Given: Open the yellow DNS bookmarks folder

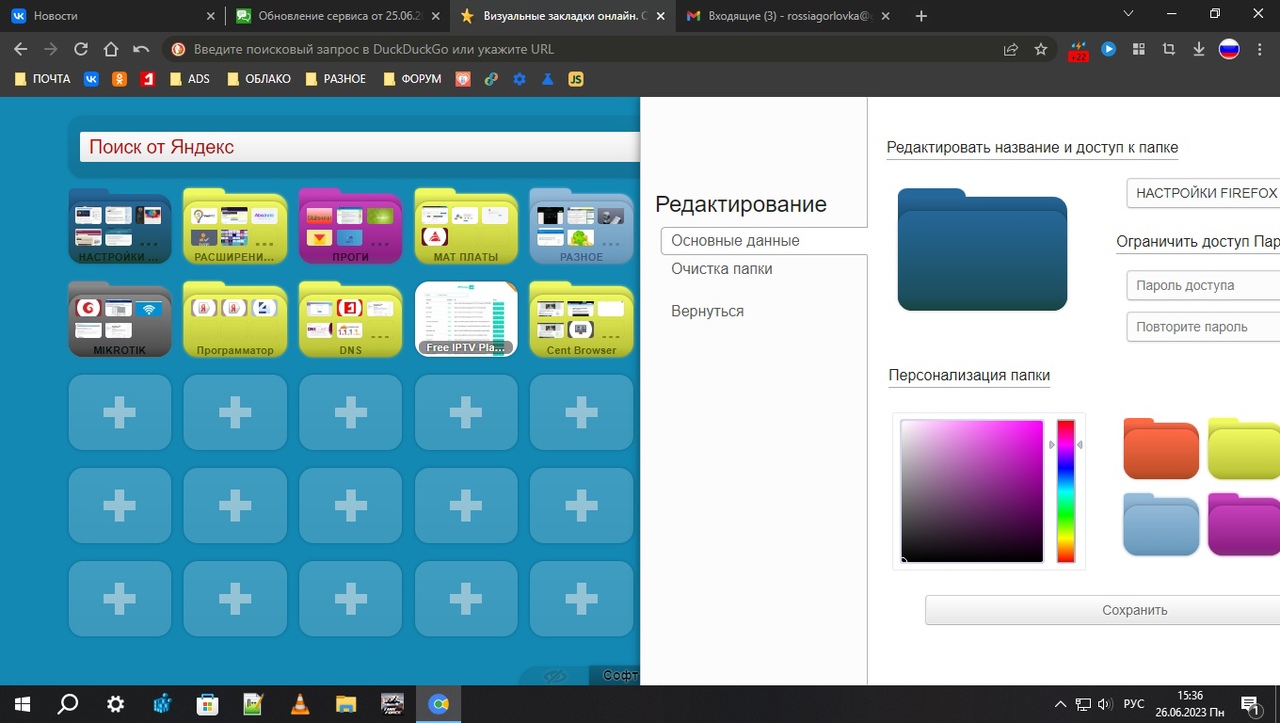Looking at the screenshot, I should (x=350, y=320).
